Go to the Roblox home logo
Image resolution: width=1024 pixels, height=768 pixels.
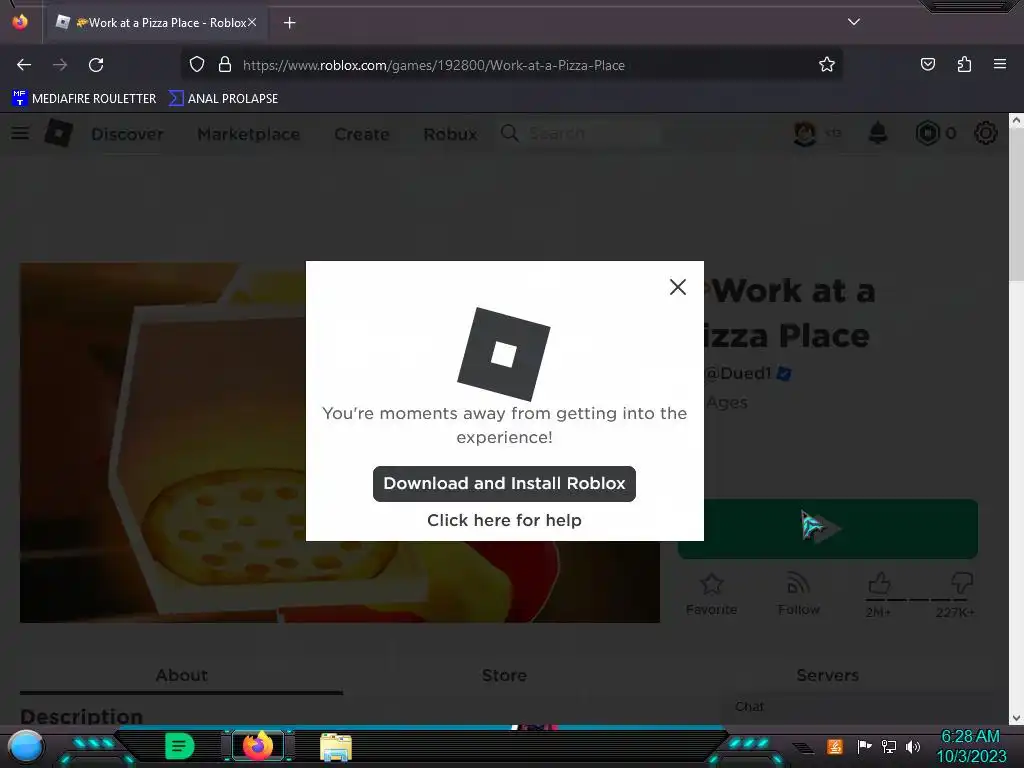(x=59, y=133)
